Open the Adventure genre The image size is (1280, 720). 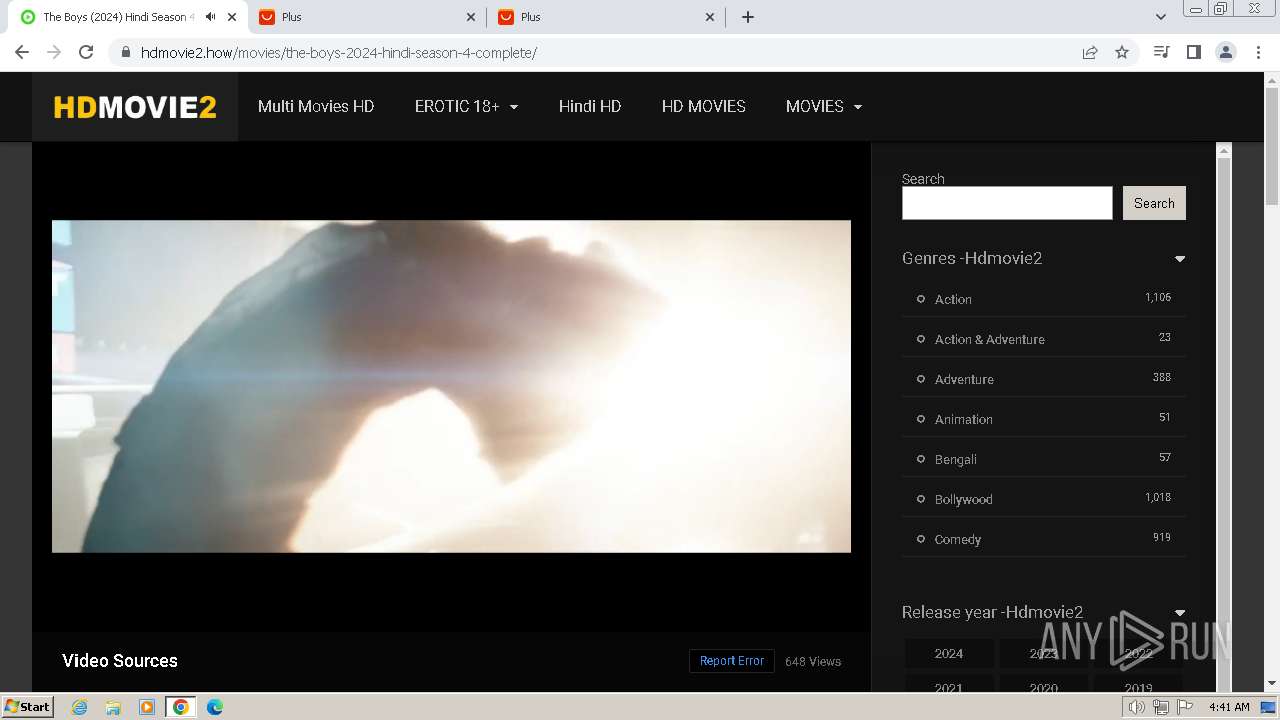(964, 379)
